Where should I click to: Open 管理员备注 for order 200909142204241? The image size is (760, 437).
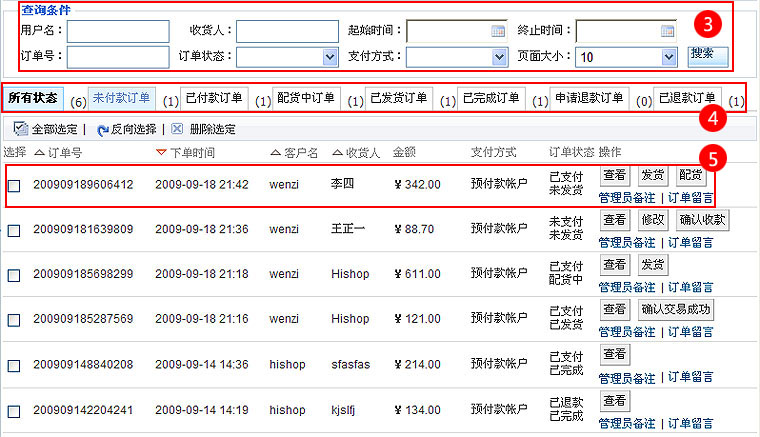coord(627,424)
